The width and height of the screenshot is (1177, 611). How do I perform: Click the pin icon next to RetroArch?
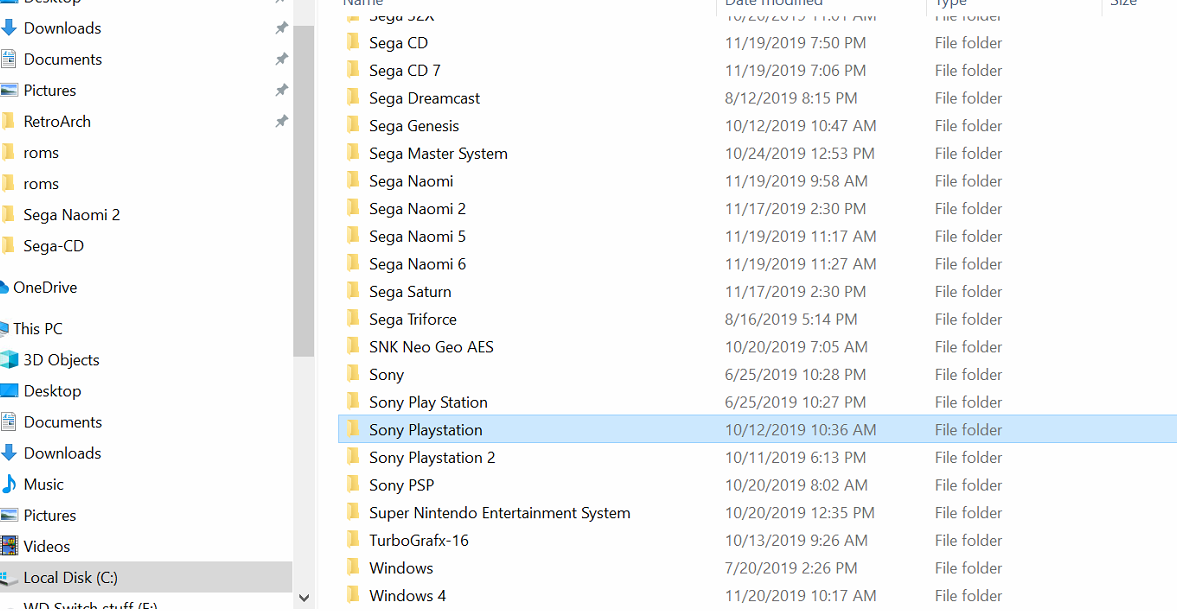click(281, 121)
